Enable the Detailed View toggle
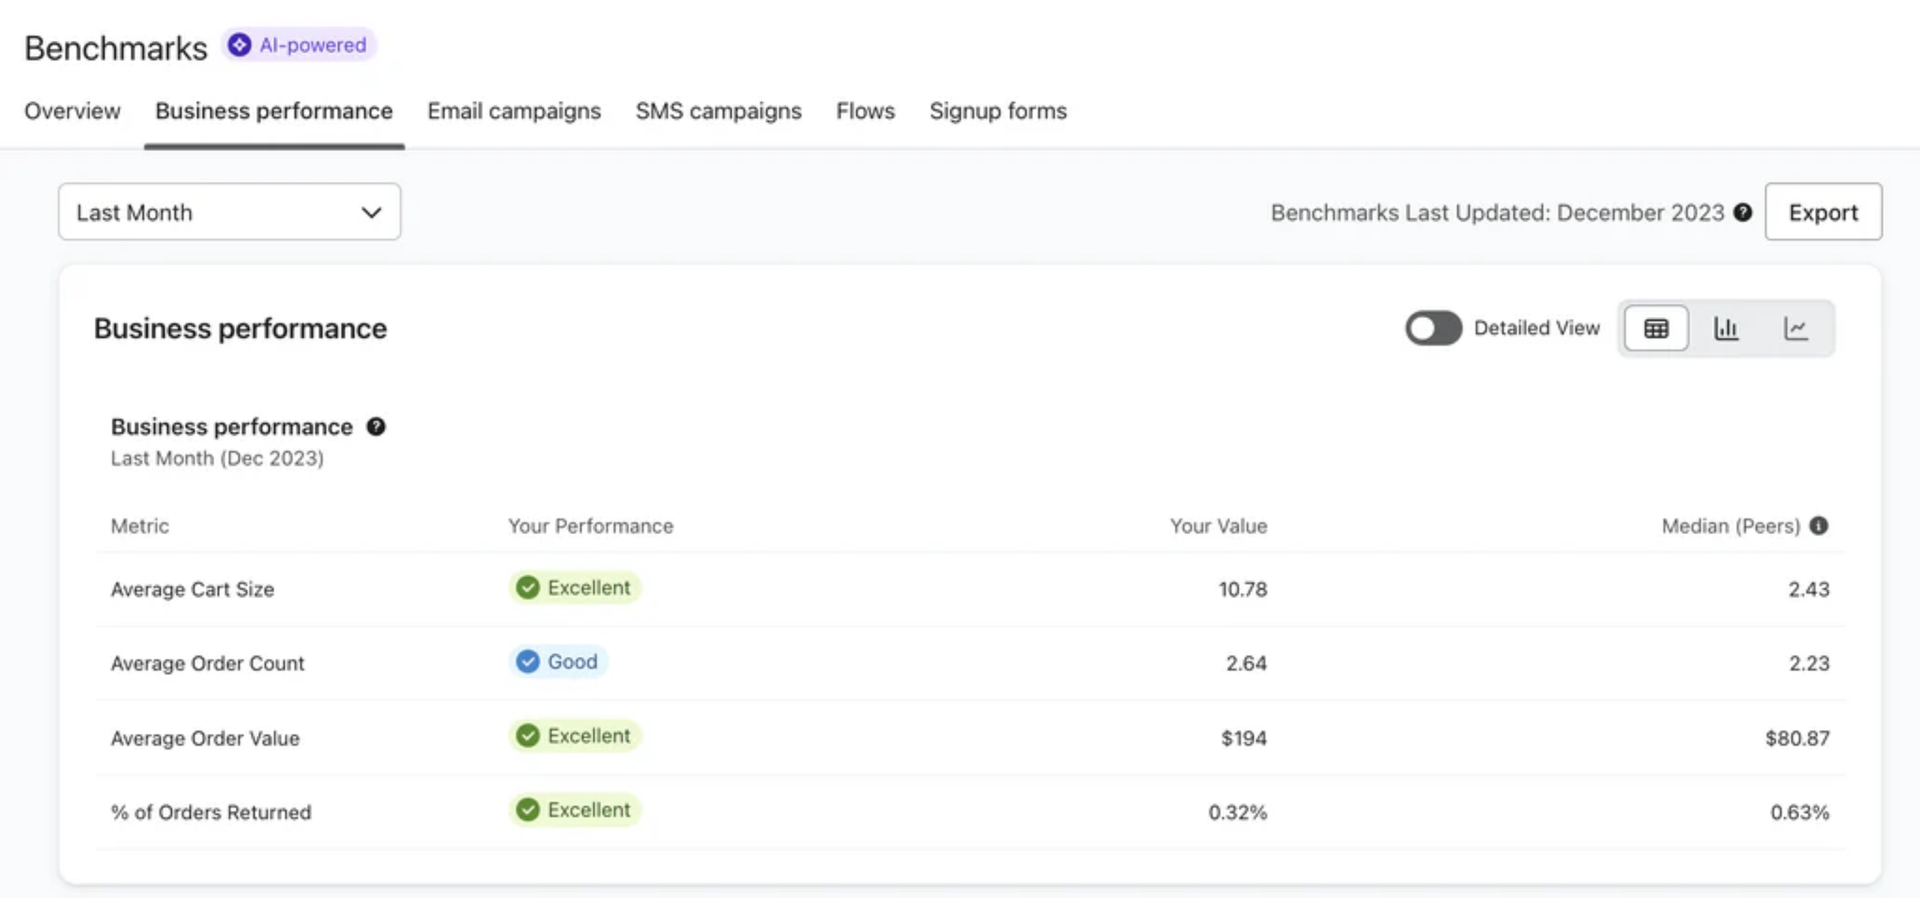This screenshot has height=898, width=1920. point(1433,328)
